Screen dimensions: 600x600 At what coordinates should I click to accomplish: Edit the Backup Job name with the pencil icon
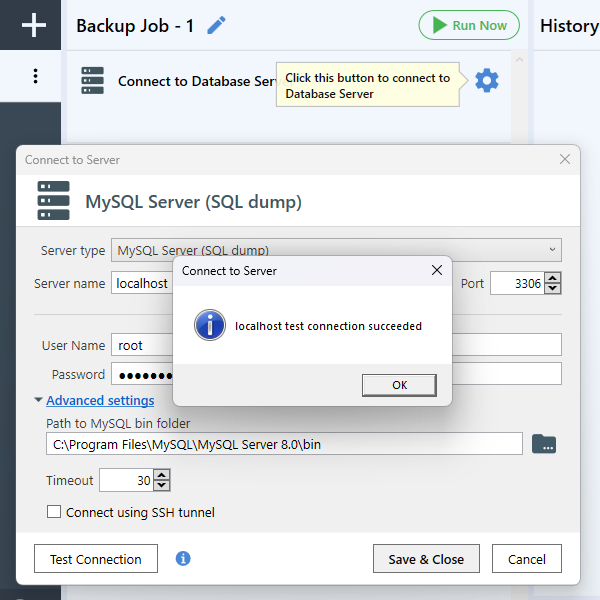pyautogui.click(x=216, y=26)
